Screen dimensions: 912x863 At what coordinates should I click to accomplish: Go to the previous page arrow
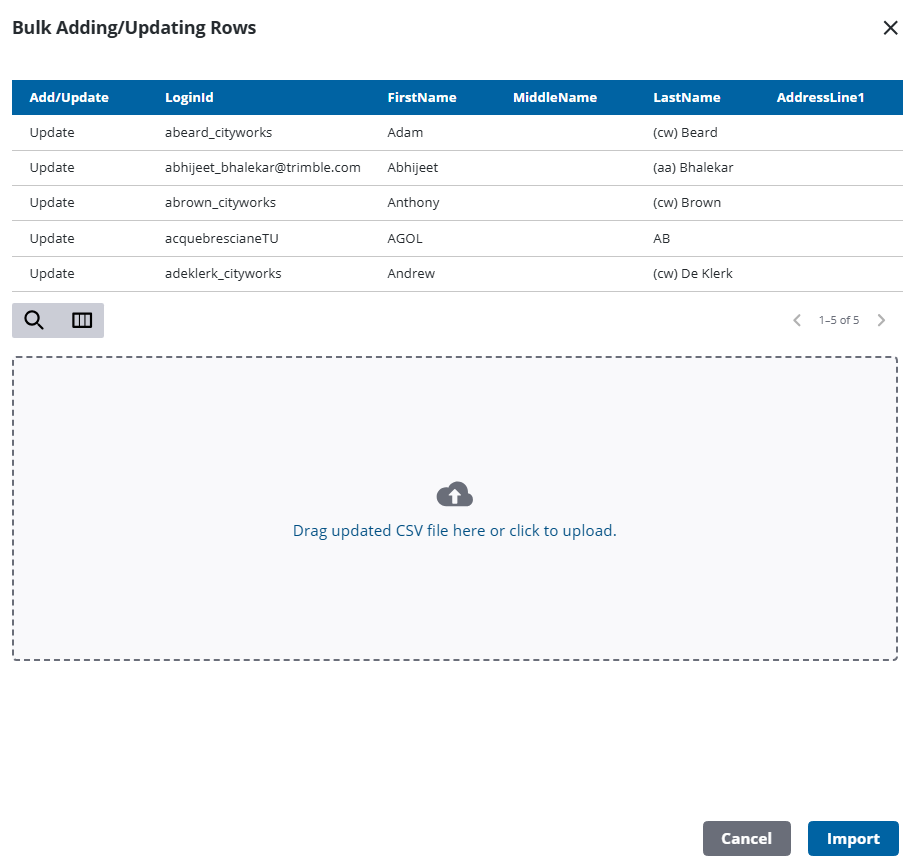pos(797,320)
